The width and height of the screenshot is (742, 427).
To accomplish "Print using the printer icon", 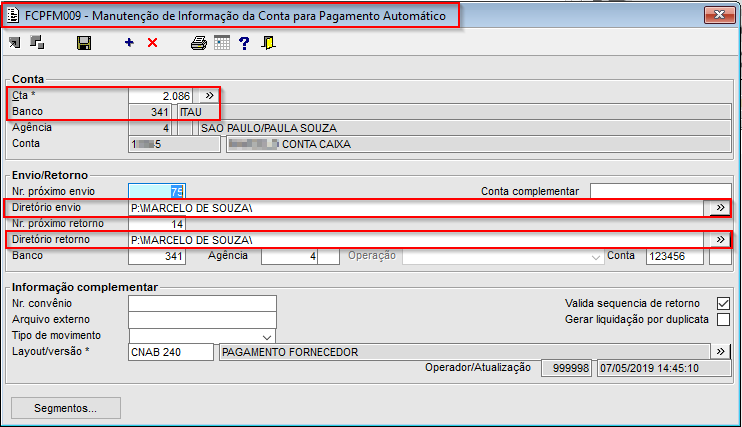I will pyautogui.click(x=199, y=43).
